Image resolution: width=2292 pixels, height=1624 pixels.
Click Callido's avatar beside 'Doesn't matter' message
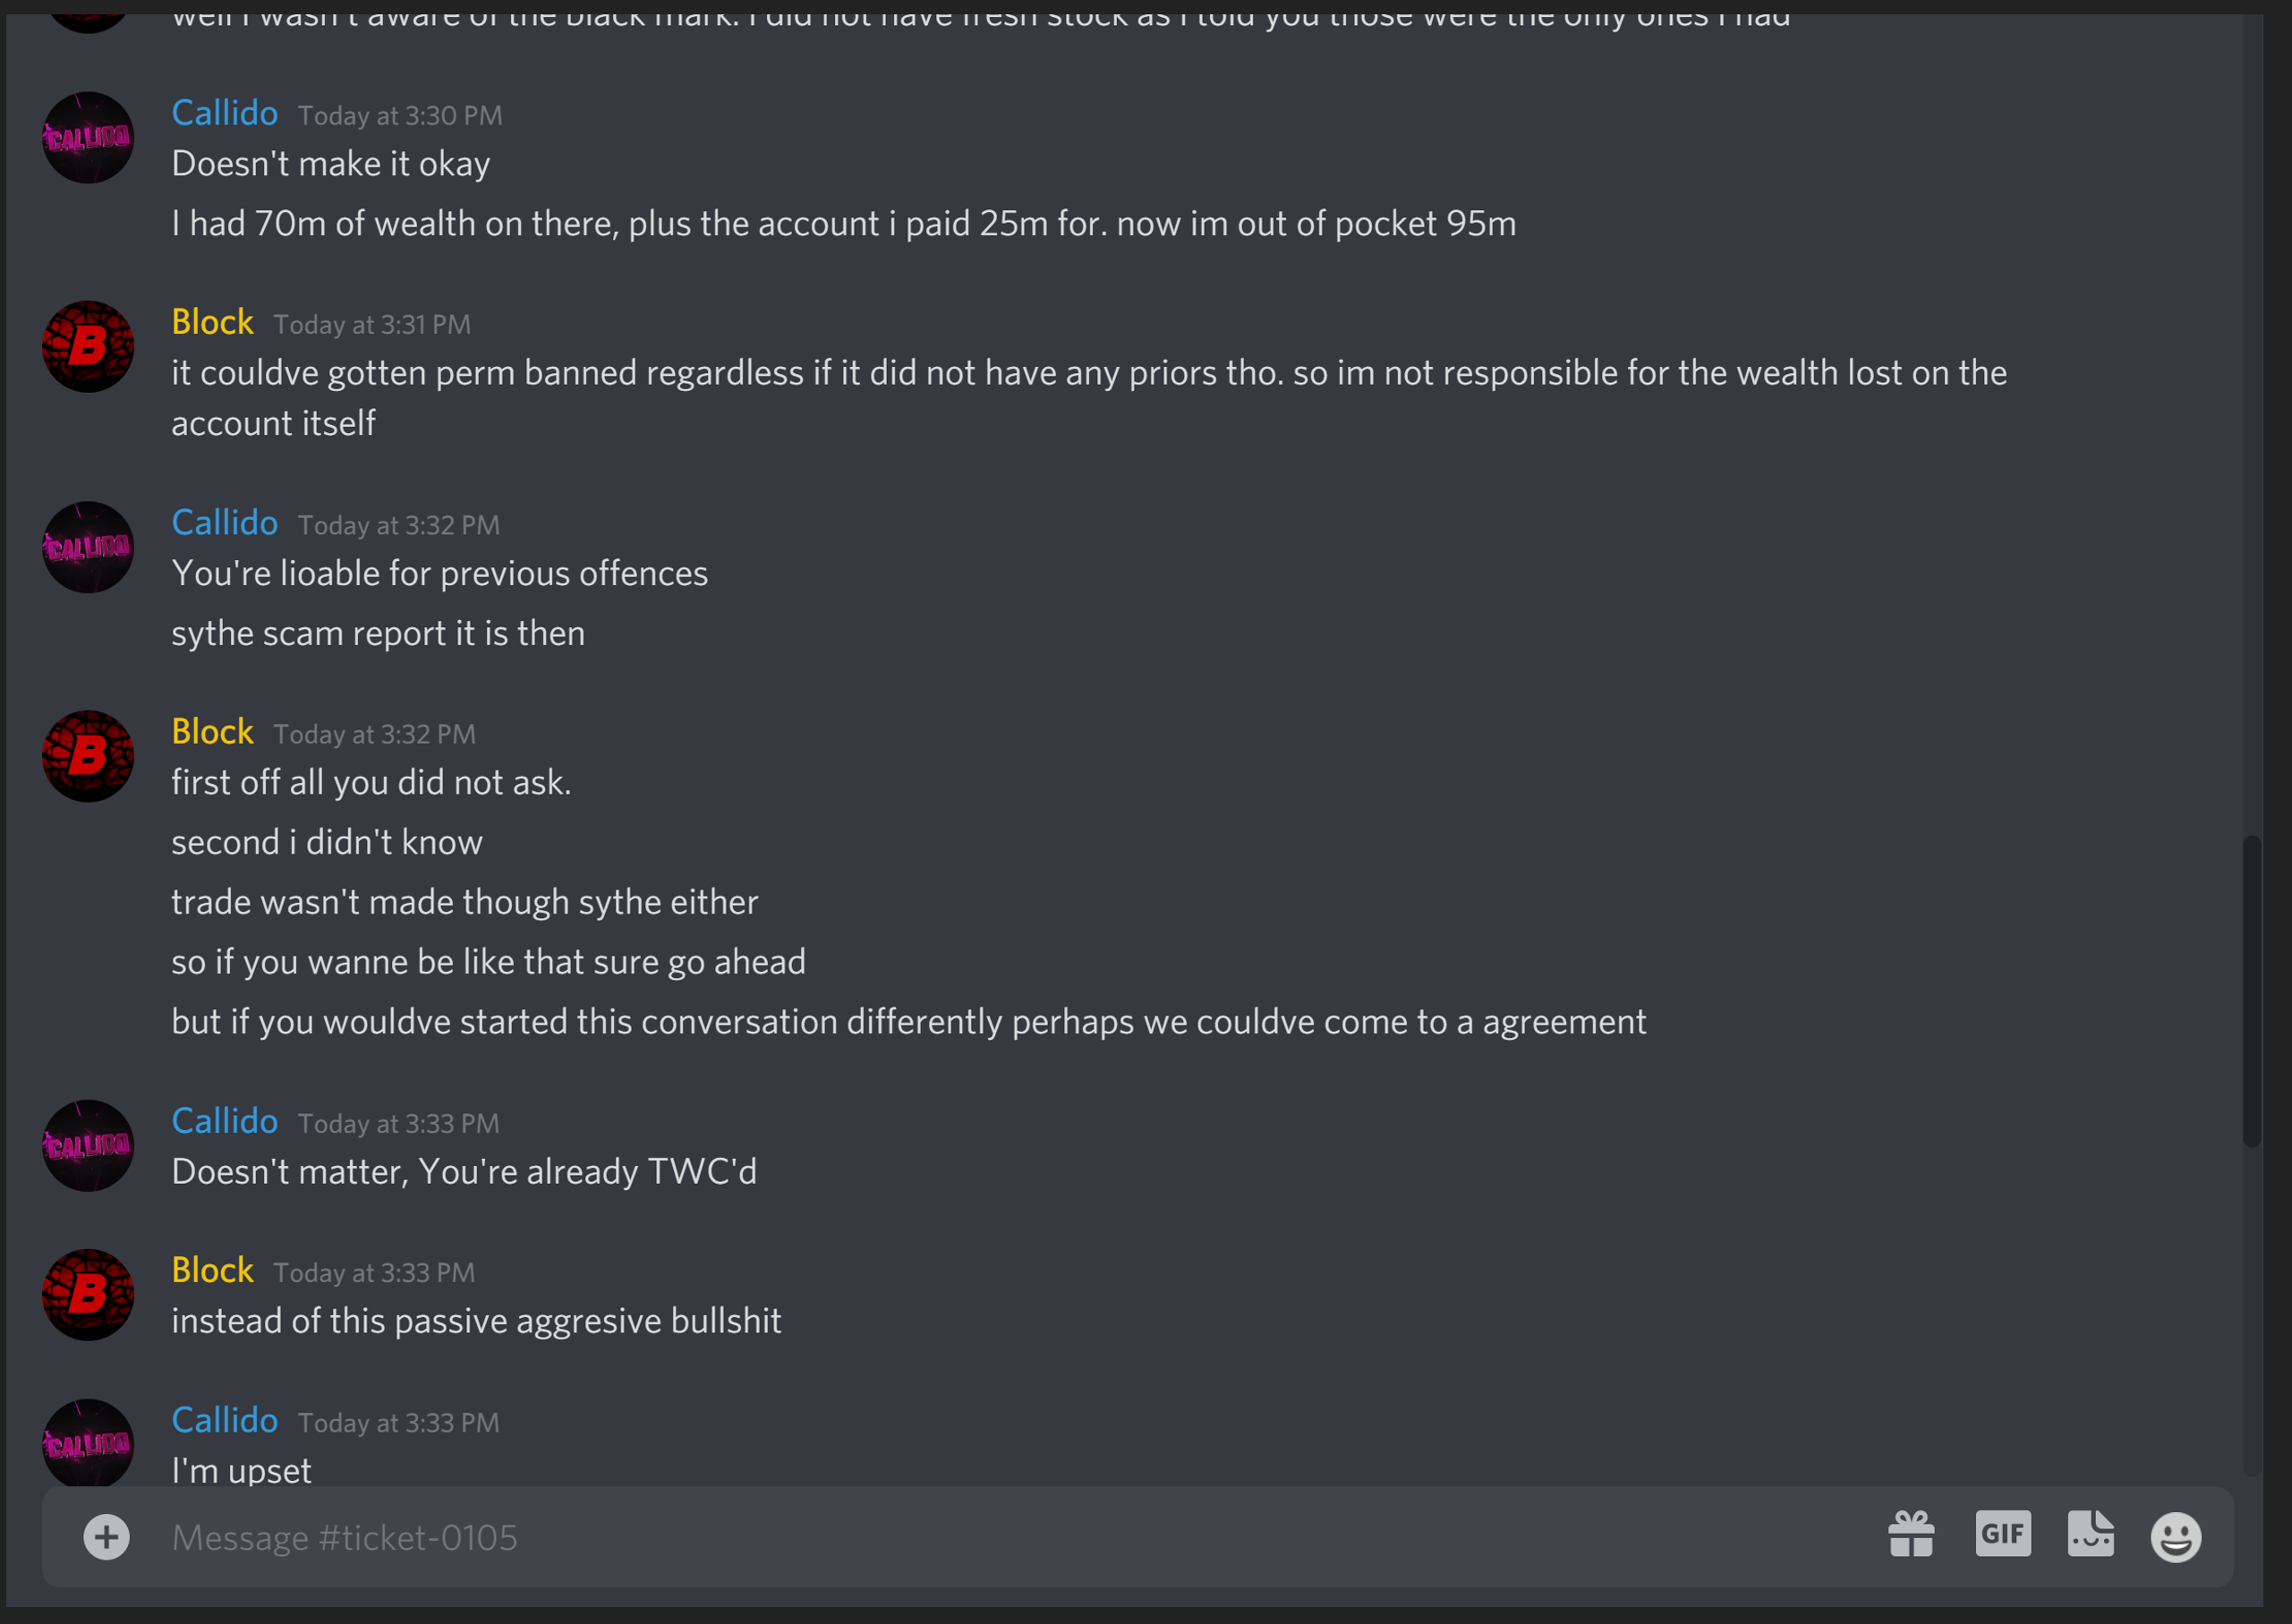[88, 1146]
